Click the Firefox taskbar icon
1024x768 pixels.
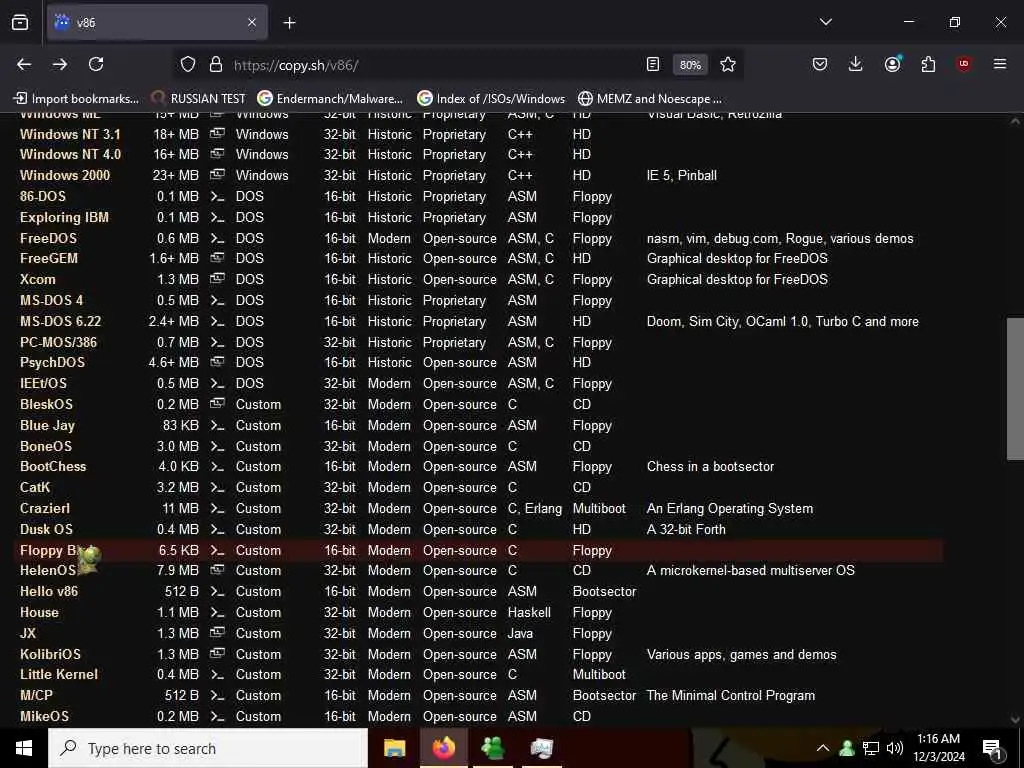point(443,748)
